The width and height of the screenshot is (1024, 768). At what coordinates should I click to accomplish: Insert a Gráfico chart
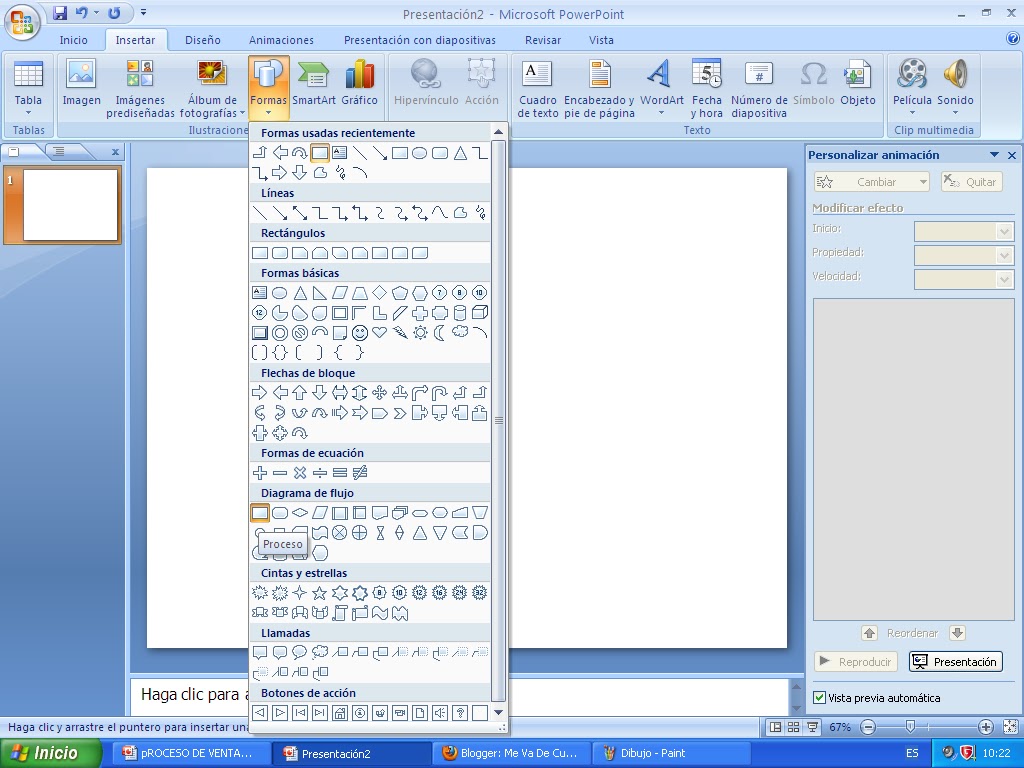359,83
